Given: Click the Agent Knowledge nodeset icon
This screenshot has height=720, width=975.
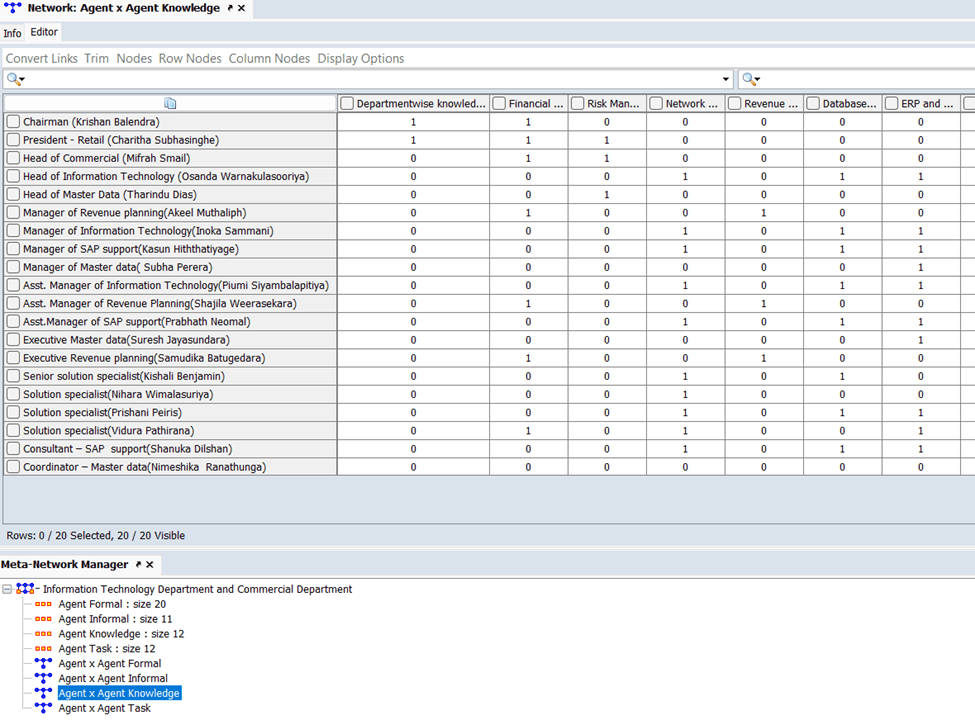Looking at the screenshot, I should (43, 634).
